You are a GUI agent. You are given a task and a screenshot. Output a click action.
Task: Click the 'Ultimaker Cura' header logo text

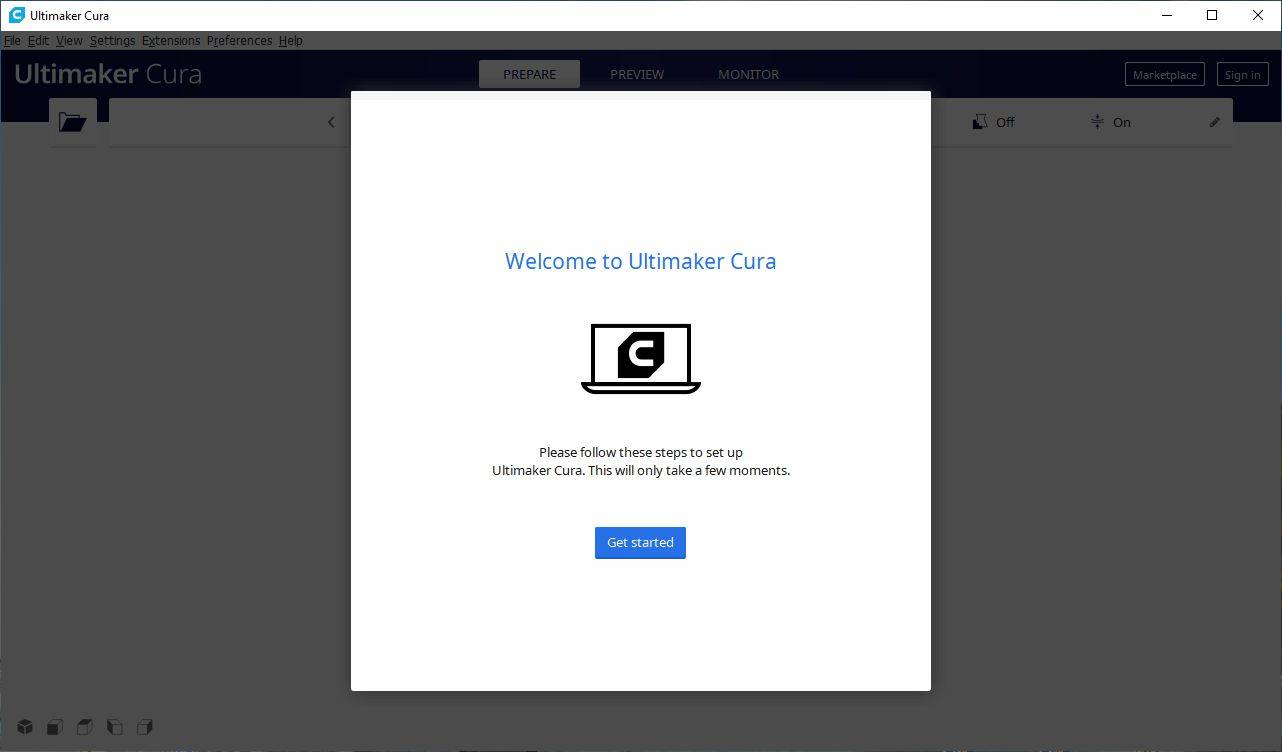pos(108,74)
